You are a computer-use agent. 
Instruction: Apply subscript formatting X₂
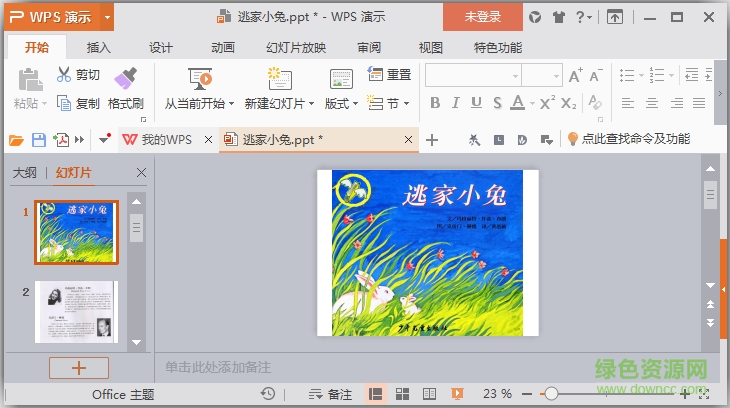pyautogui.click(x=568, y=103)
